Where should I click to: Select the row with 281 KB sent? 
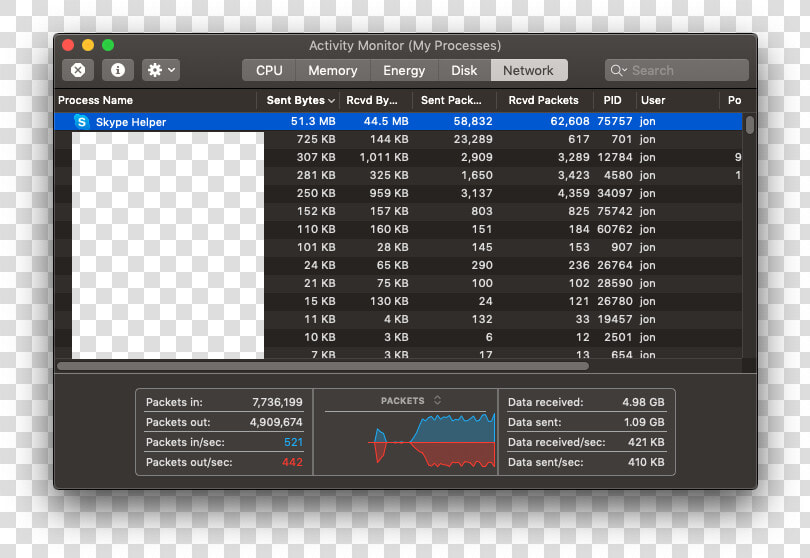(x=398, y=175)
